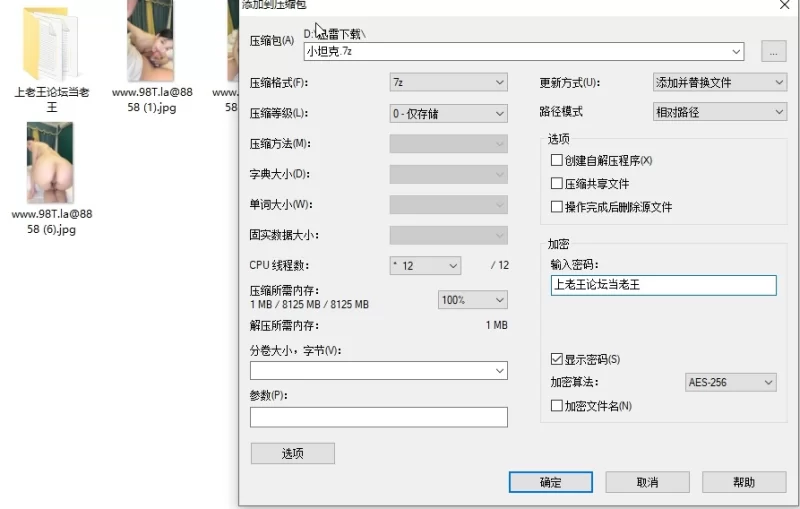This screenshot has height=509, width=800.
Task: Click the browse '...' button beside archive name
Action: [x=773, y=52]
